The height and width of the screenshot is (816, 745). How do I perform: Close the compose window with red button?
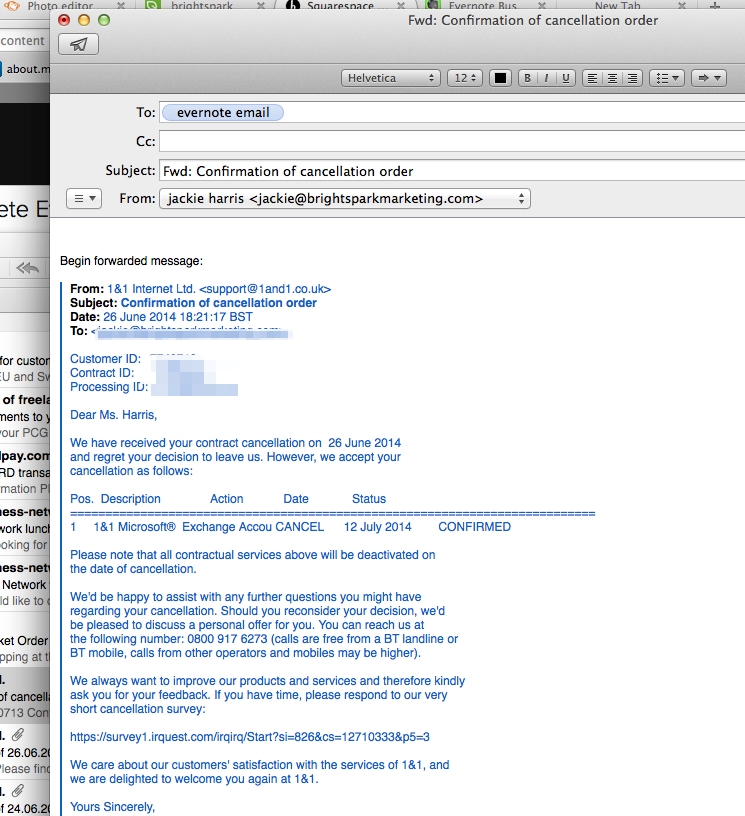pos(64,20)
